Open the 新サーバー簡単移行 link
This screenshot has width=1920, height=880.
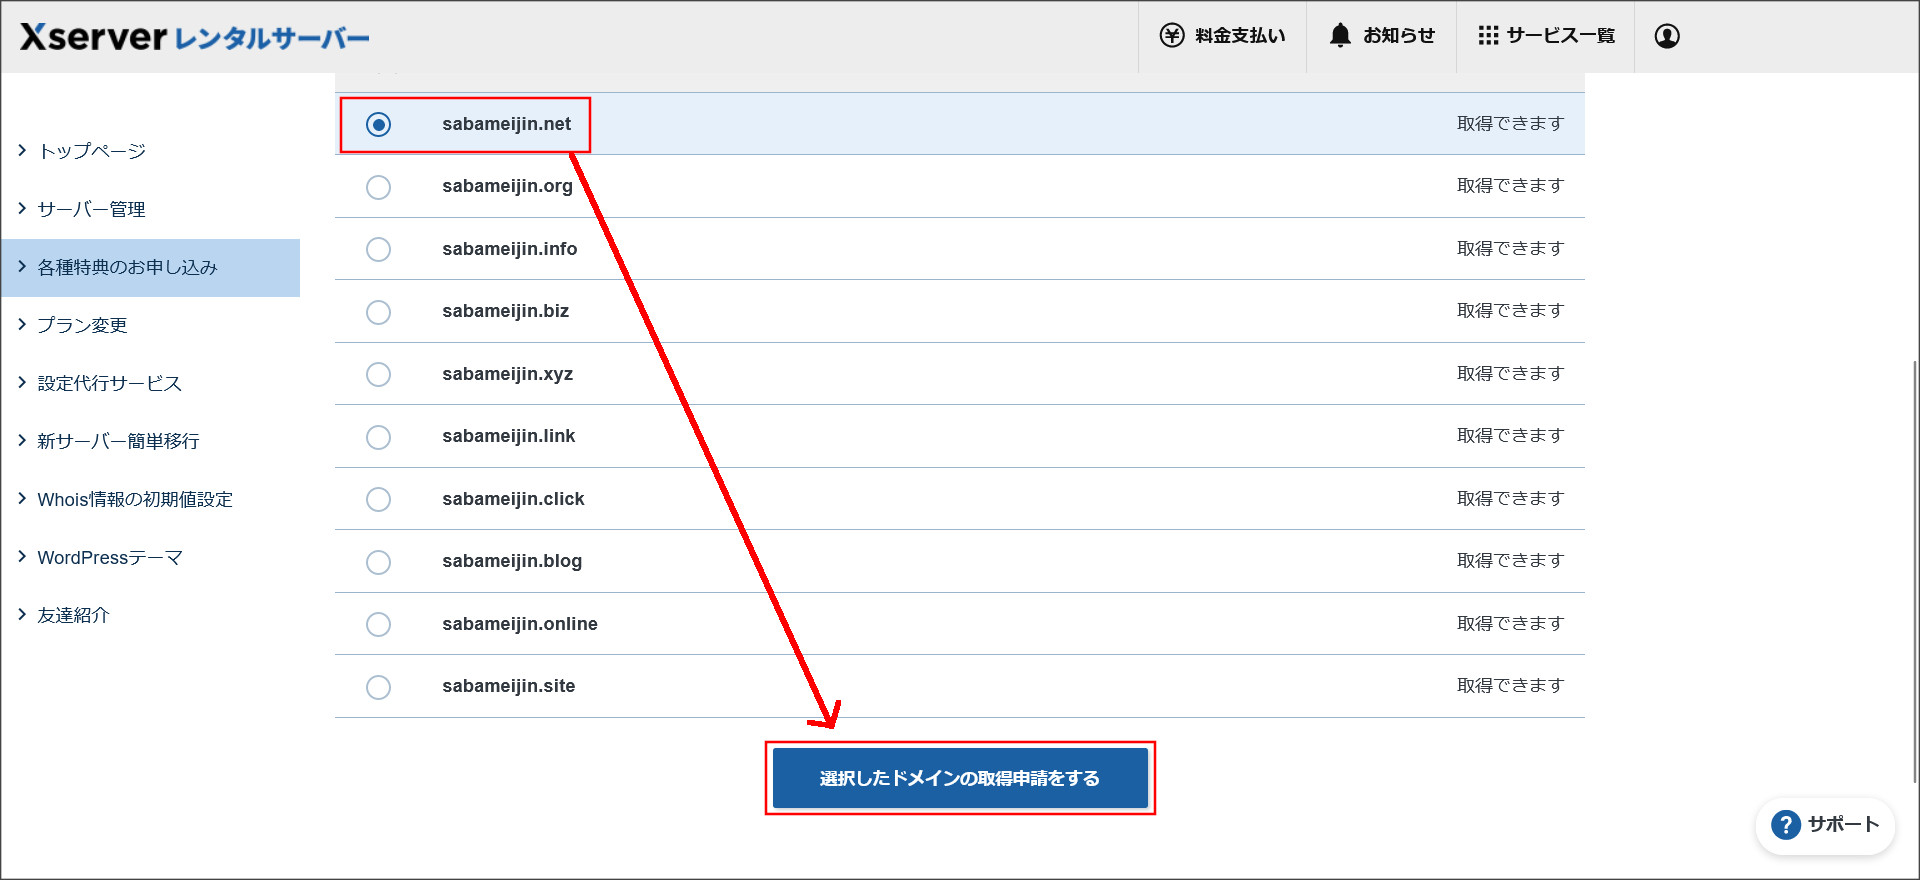118,441
